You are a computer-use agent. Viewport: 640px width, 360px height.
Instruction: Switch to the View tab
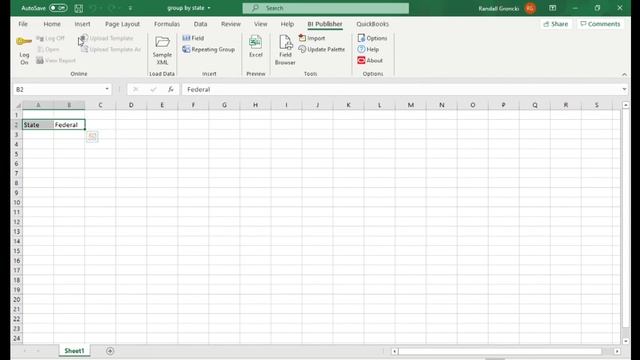tap(260, 24)
